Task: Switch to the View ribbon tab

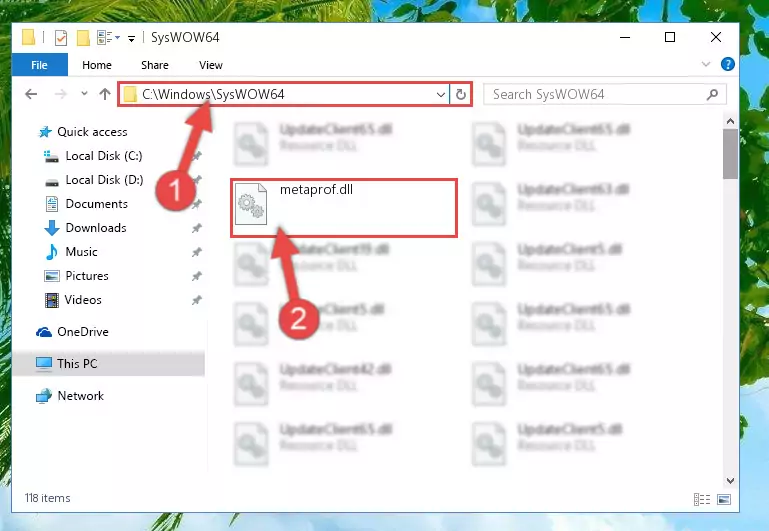Action: tap(211, 65)
